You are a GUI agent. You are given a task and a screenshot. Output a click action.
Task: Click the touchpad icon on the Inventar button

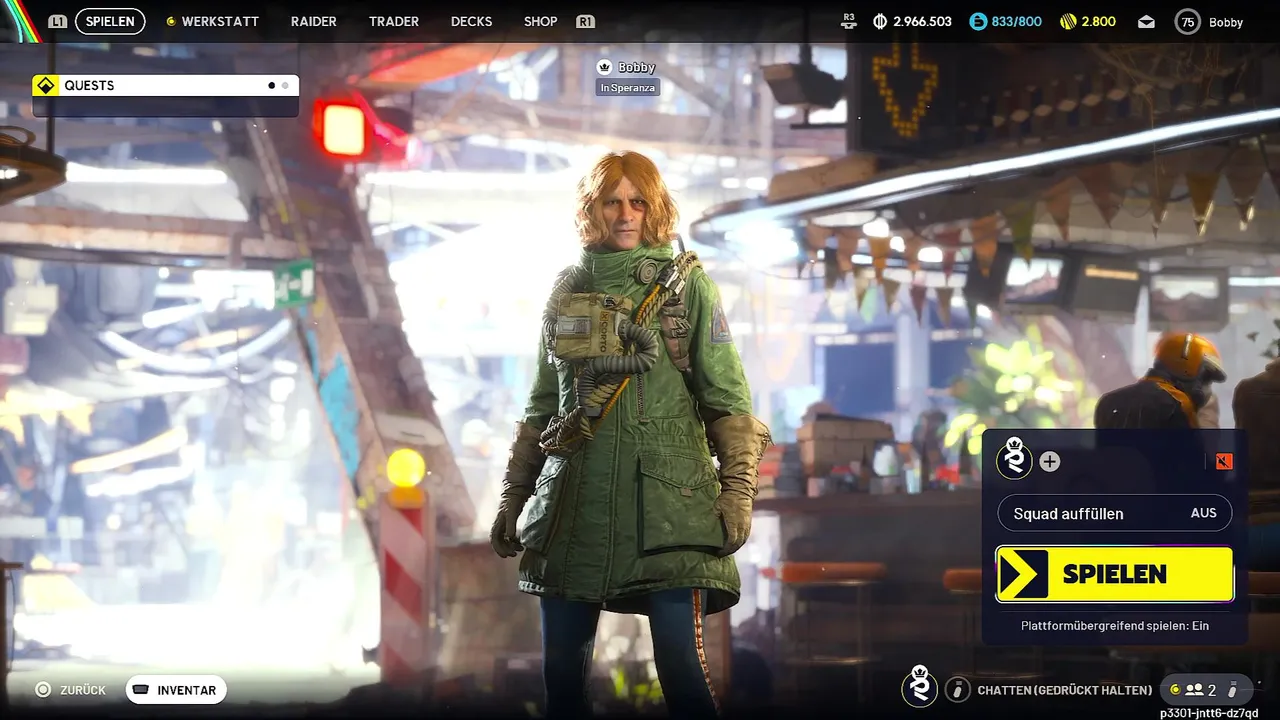141,690
